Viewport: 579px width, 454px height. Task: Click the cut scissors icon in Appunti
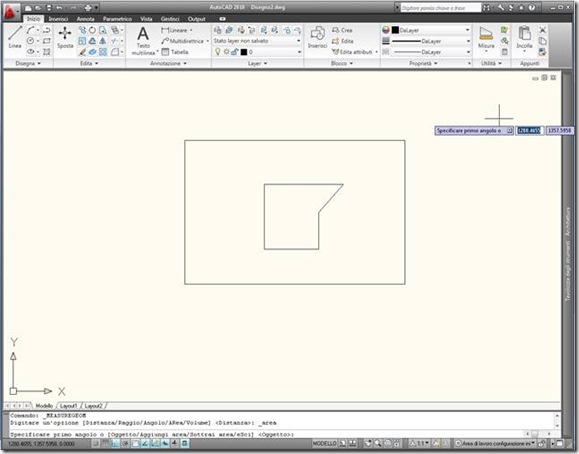(x=542, y=30)
